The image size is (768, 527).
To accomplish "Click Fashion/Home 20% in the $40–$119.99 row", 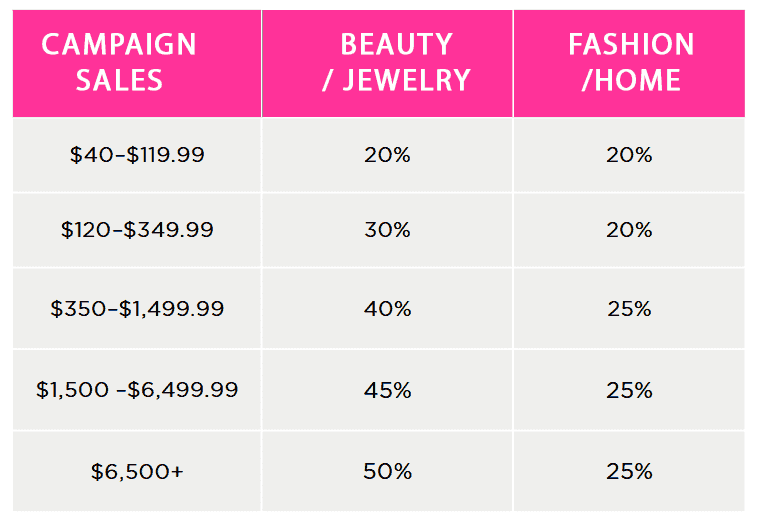I will click(629, 155).
